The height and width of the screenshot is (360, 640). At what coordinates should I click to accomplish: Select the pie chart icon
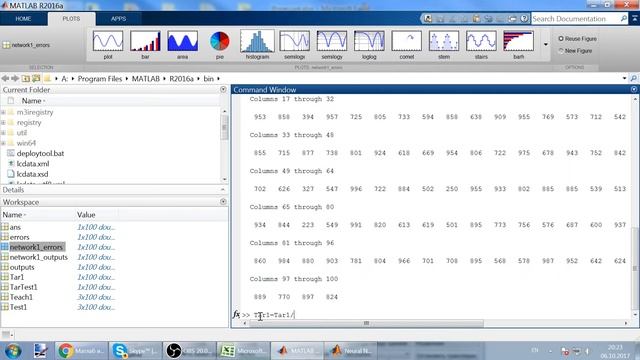[220, 45]
